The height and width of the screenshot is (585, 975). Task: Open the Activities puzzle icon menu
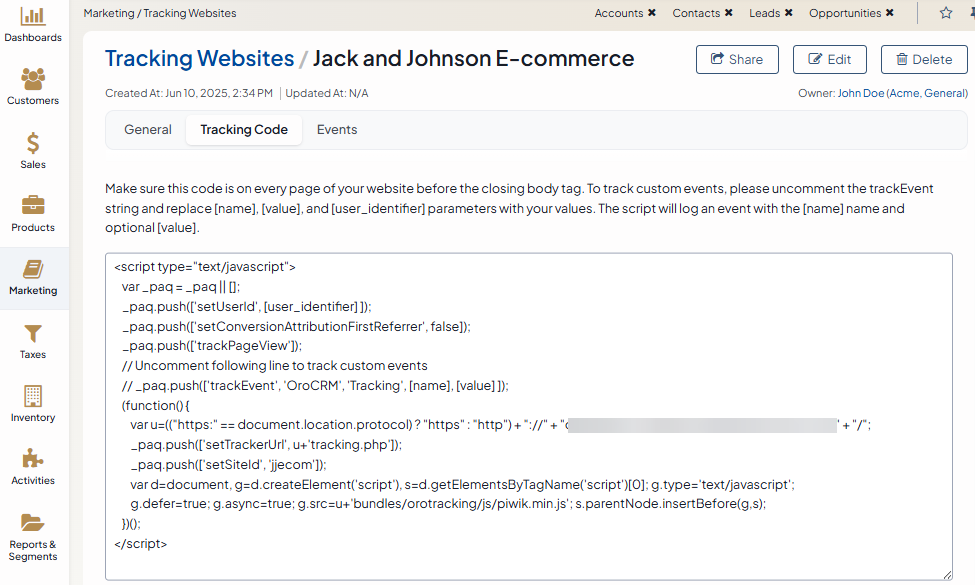click(x=33, y=466)
